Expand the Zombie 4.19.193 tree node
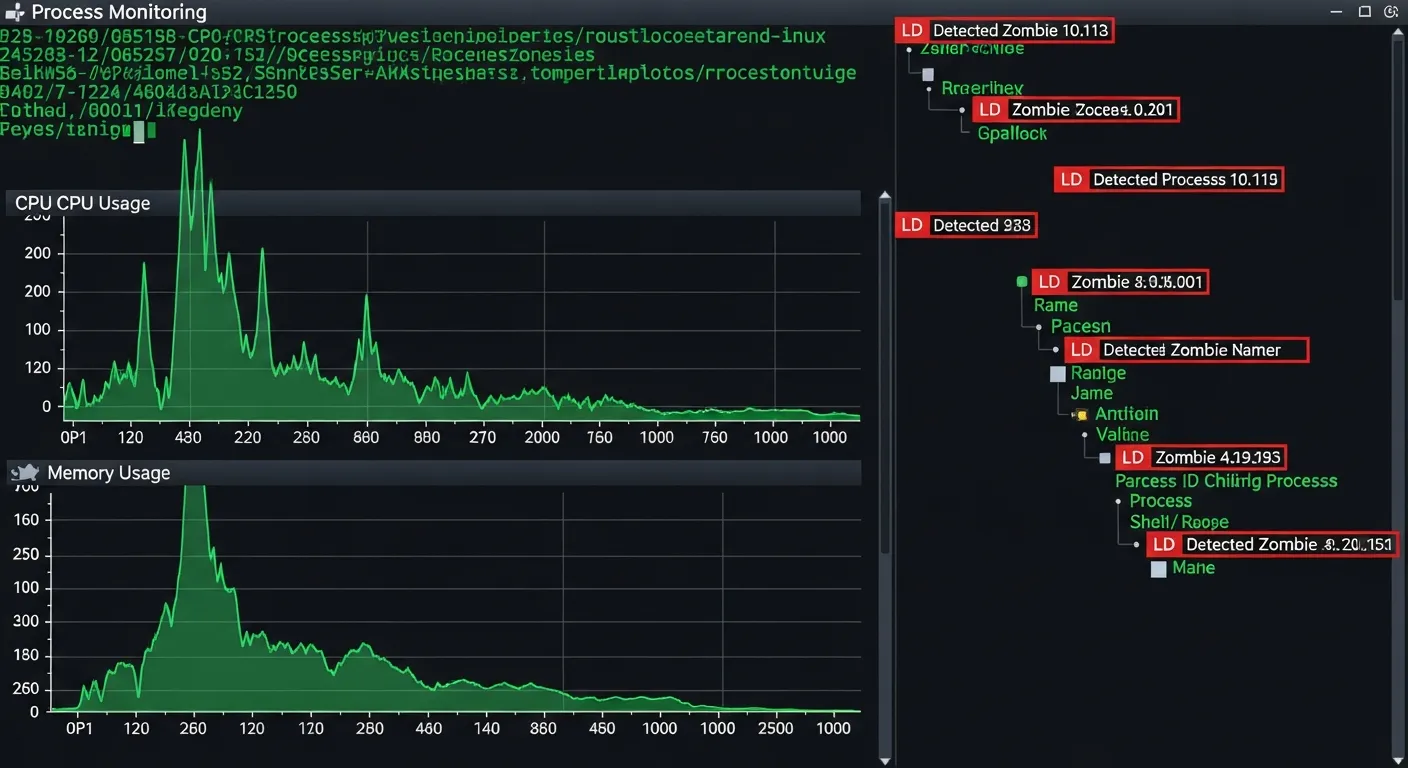This screenshot has height=768, width=1408. click(x=1104, y=457)
